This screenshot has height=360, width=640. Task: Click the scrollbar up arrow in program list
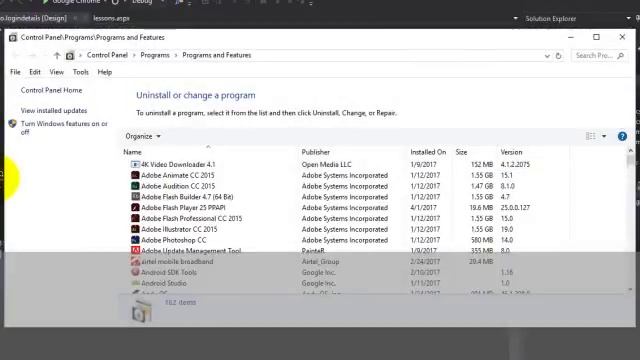[x=630, y=151]
